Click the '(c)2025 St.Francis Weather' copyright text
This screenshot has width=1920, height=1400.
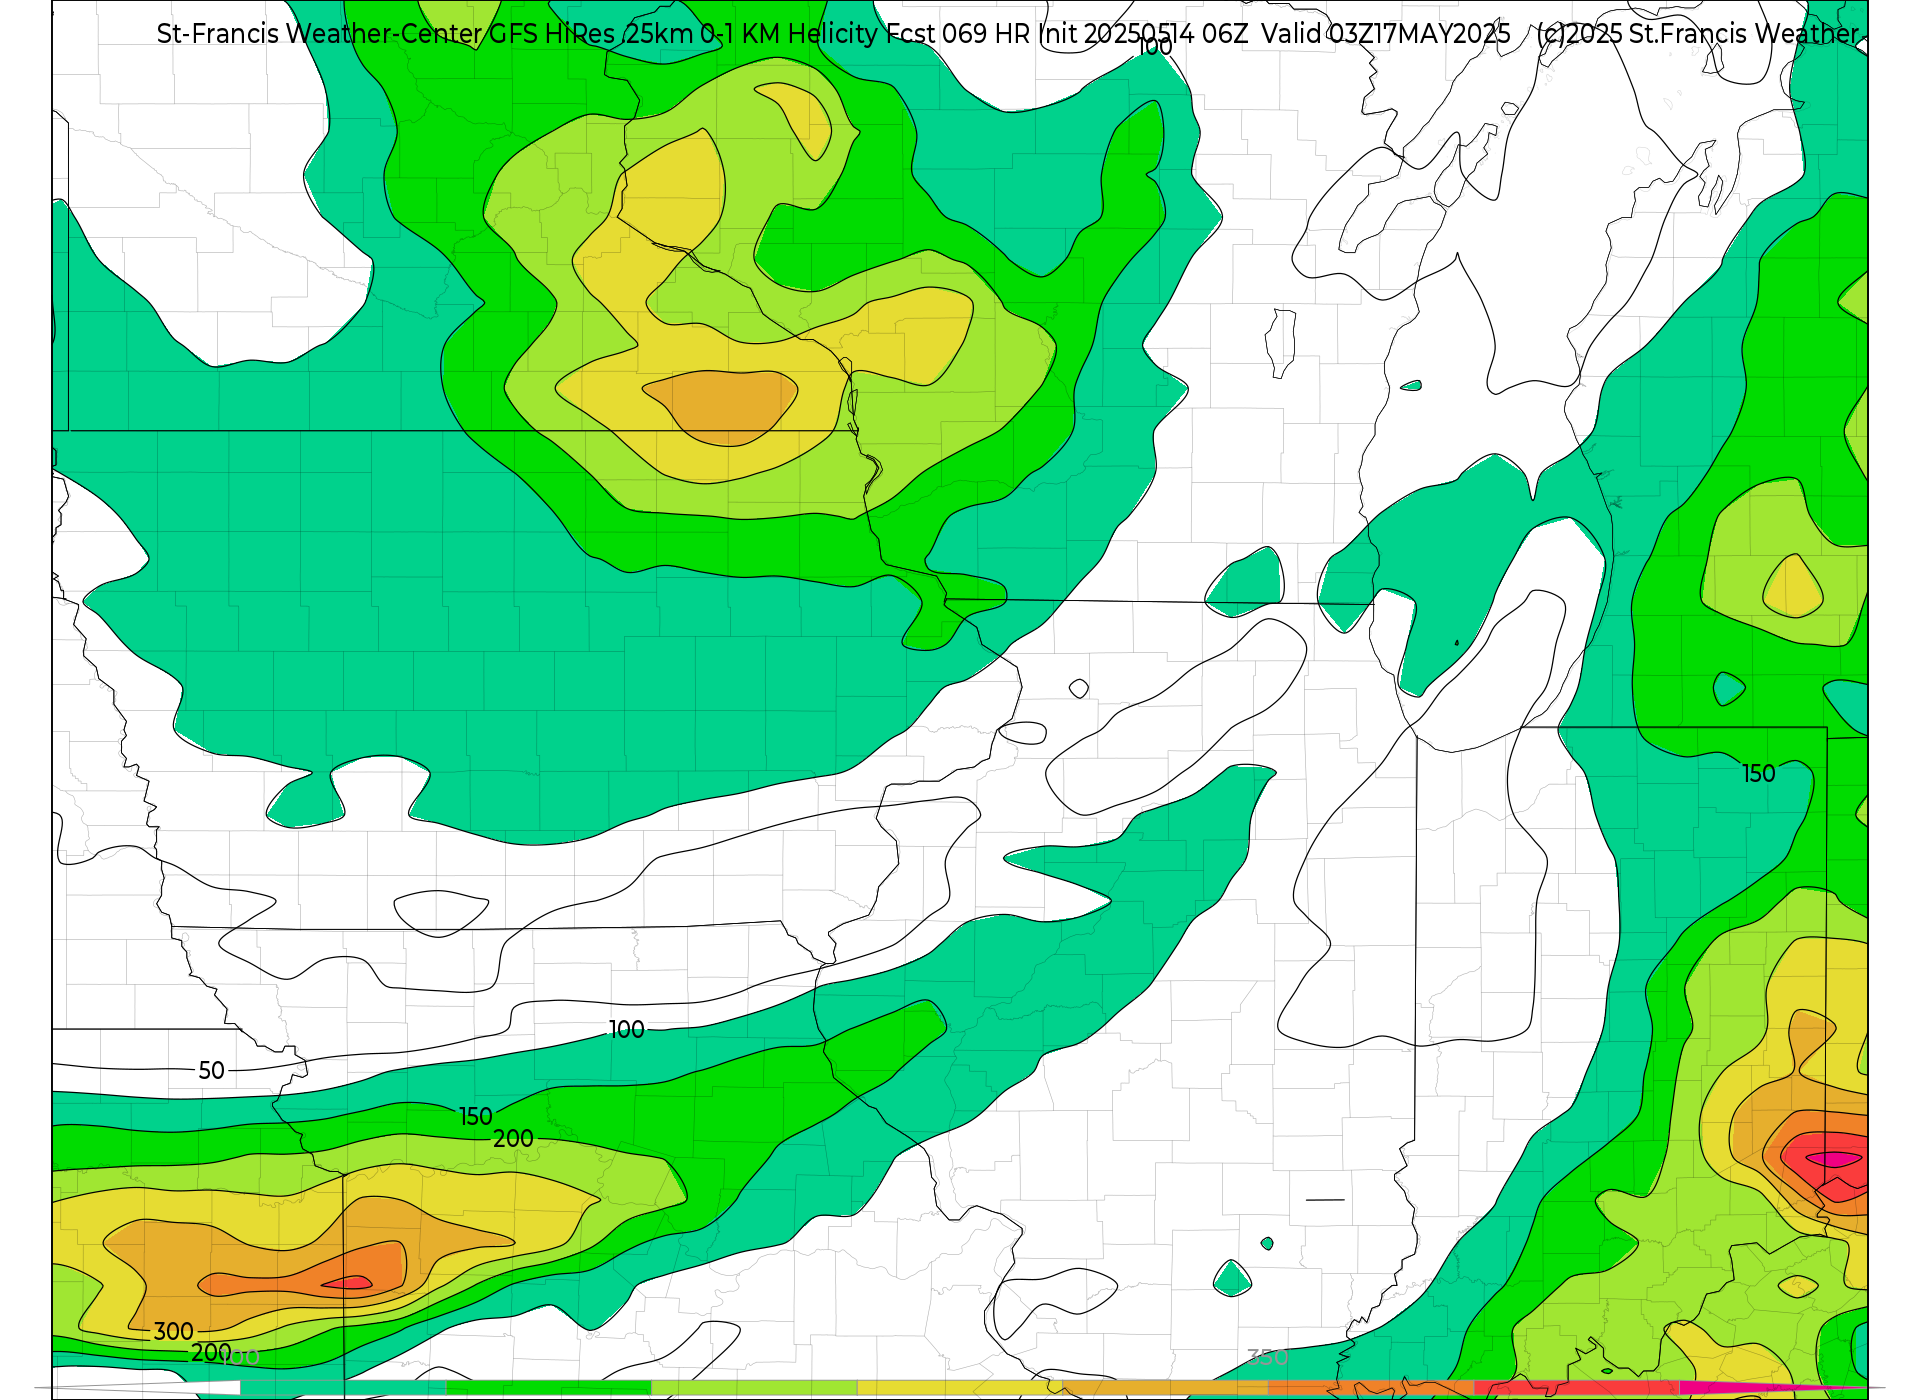(x=1697, y=34)
